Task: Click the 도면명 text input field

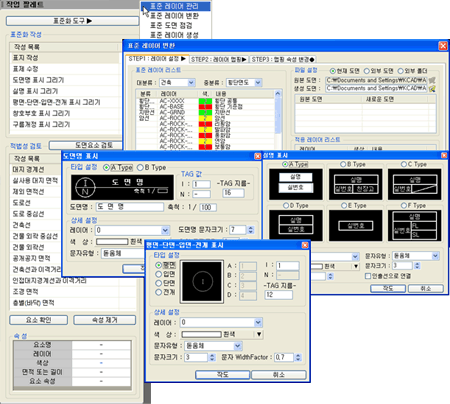Action: (x=130, y=207)
